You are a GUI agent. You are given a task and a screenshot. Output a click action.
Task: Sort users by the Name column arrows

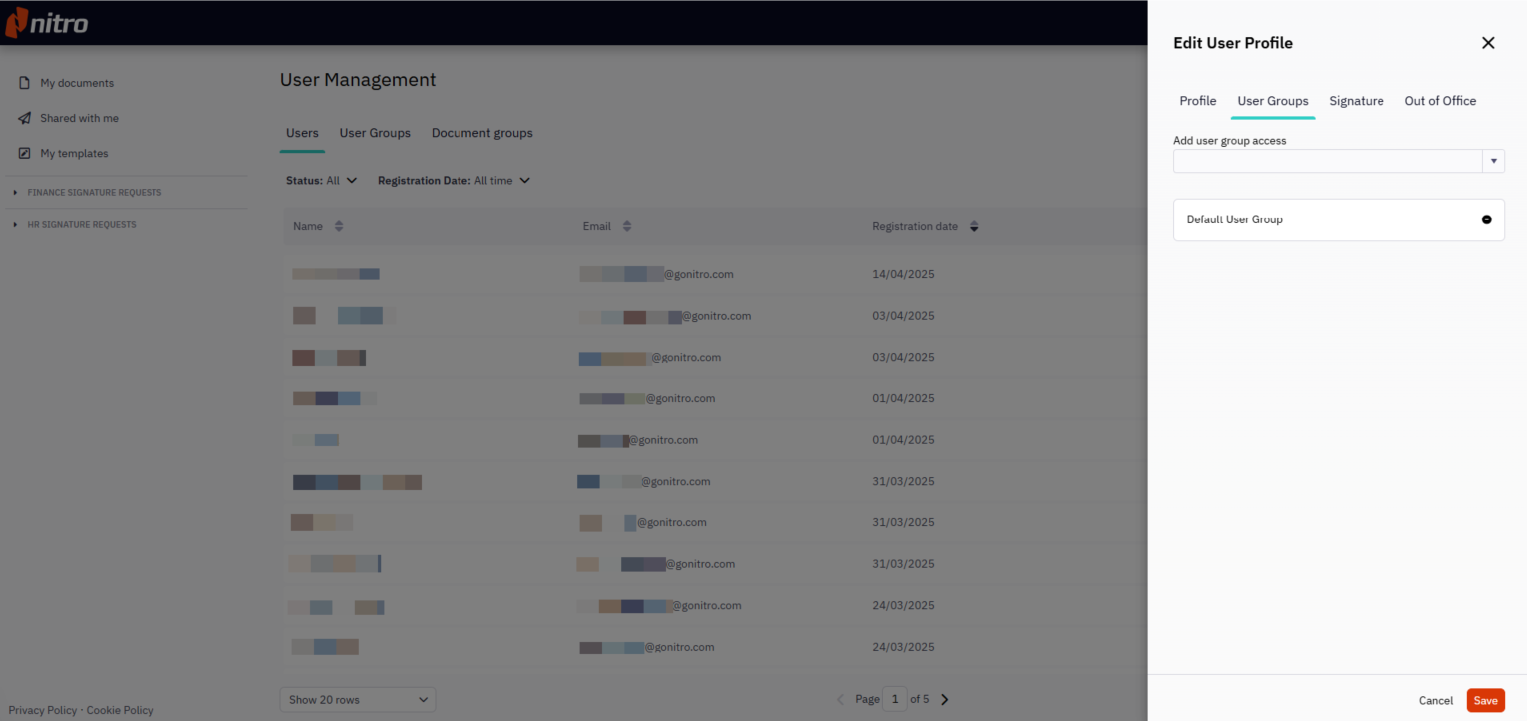pos(338,226)
